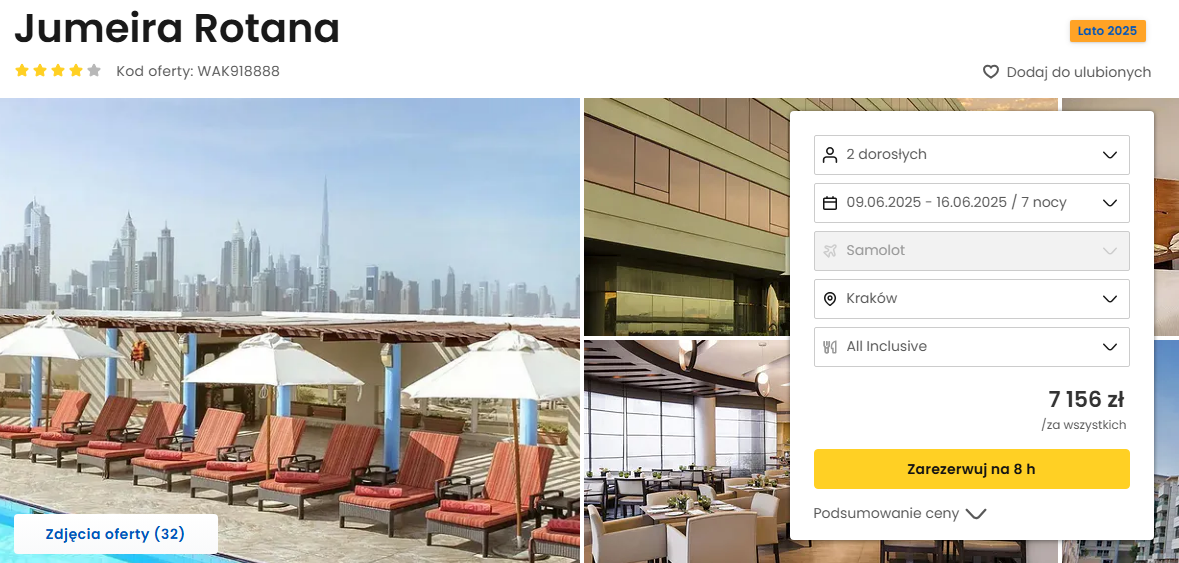1179x563 pixels.
Task: Click the fifth grey rating star
Action: point(94,71)
